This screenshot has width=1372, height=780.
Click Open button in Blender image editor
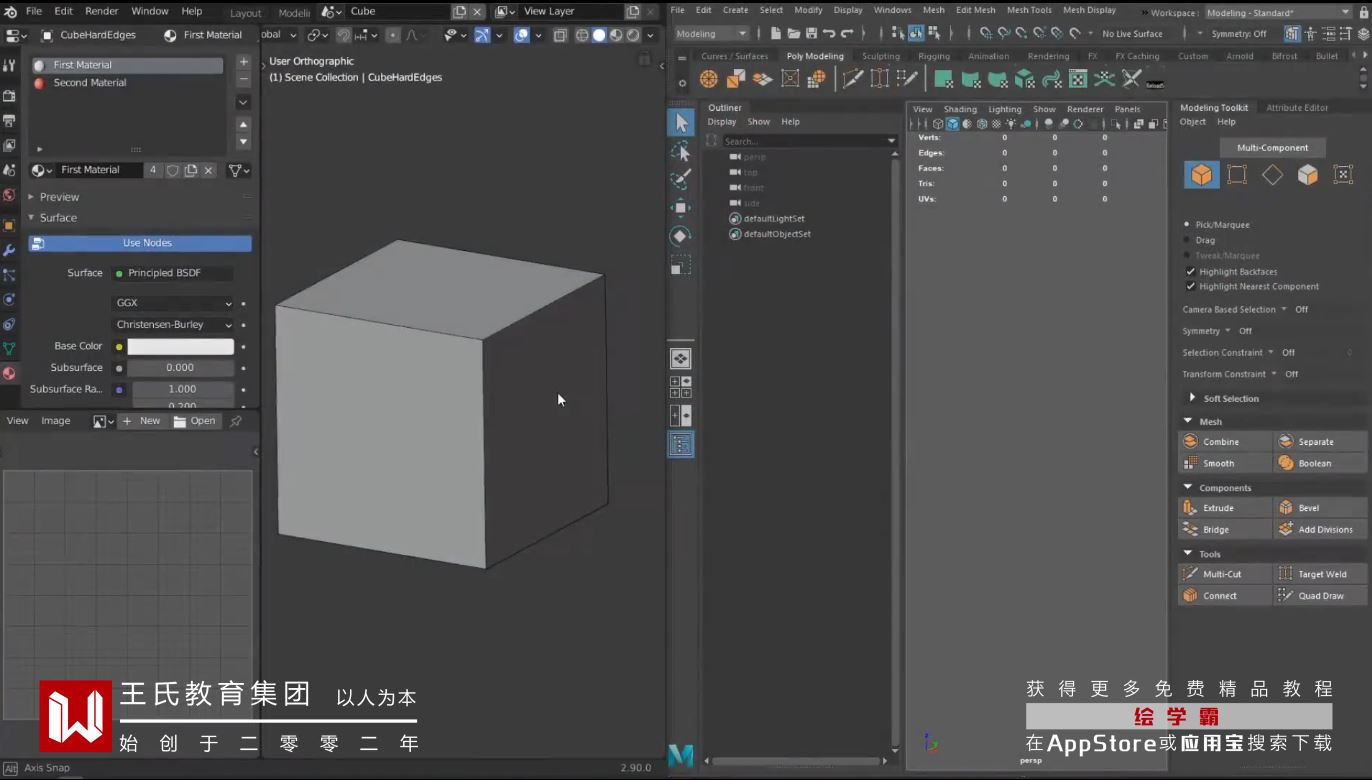click(x=194, y=421)
